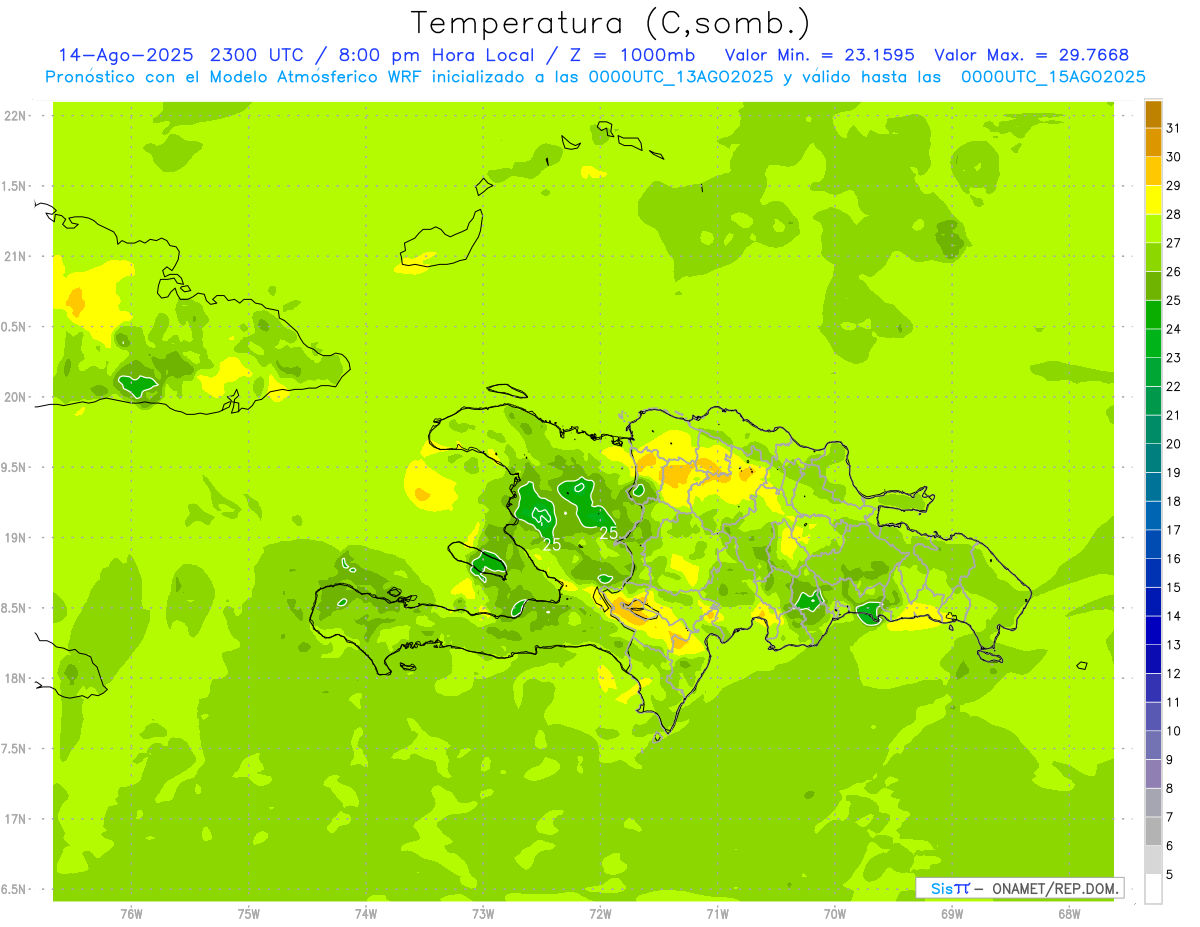Click the '9.5N' latitude axis label
The height and width of the screenshot is (927, 1200).
[15, 468]
